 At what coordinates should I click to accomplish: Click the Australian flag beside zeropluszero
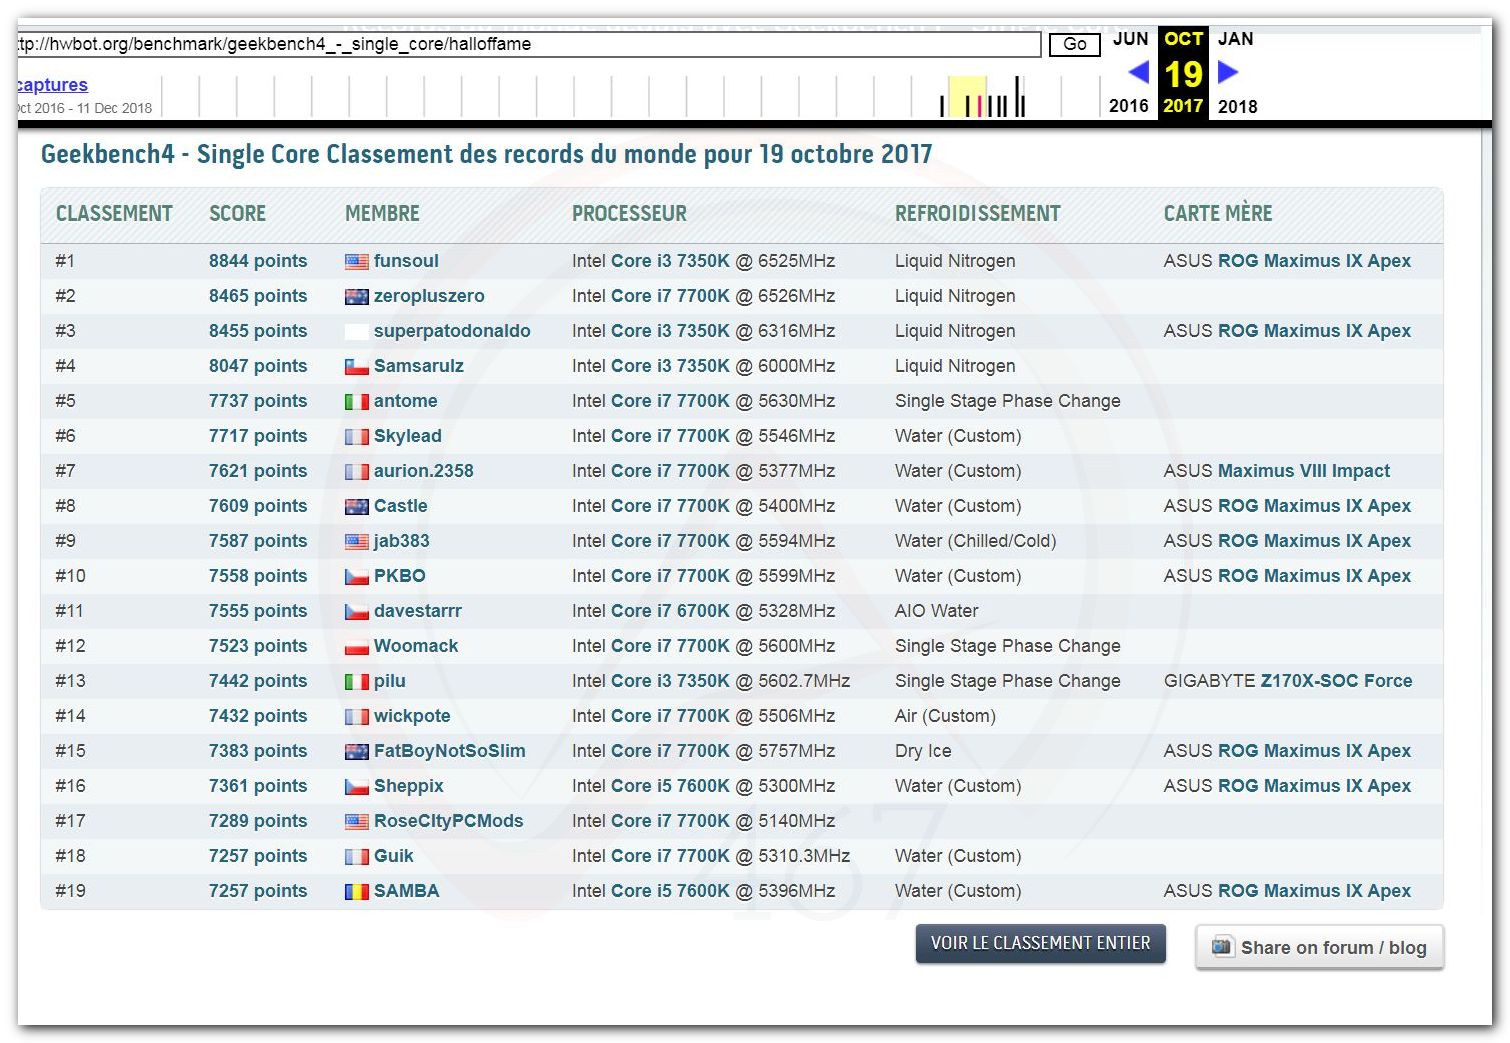[x=356, y=297]
